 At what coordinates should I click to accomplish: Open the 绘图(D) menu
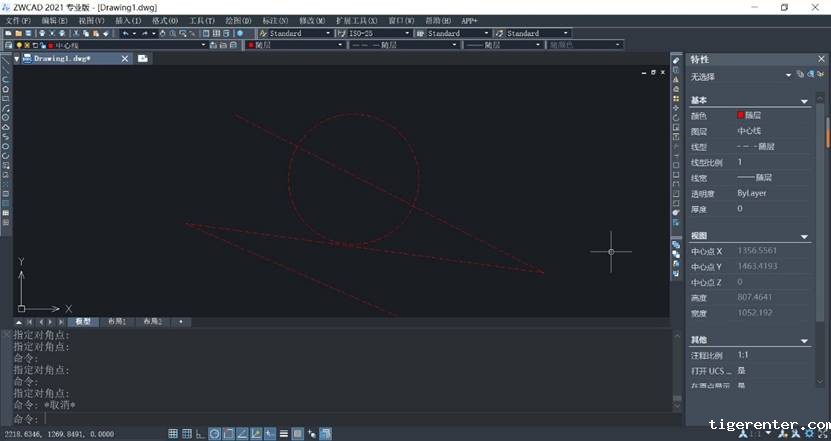pos(239,20)
